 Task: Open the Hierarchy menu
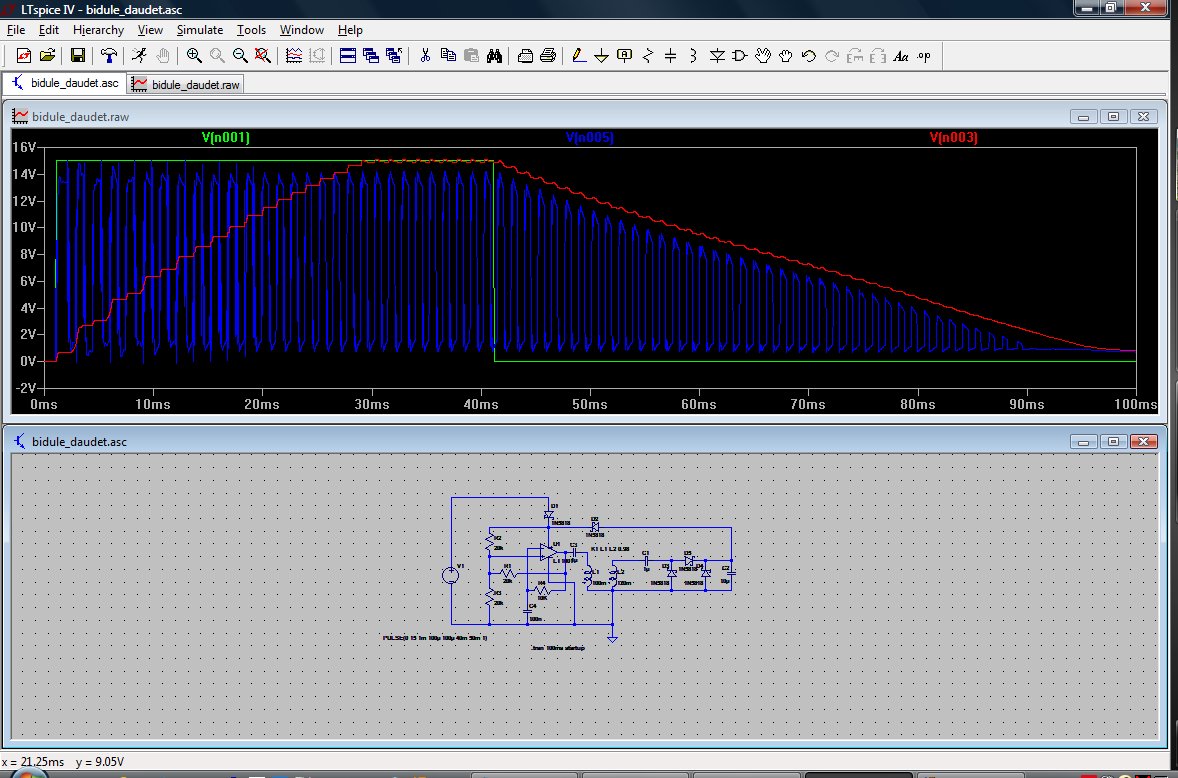tap(98, 30)
